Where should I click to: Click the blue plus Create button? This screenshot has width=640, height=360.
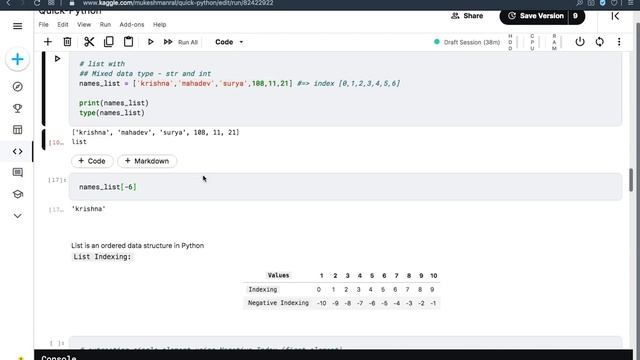[18, 60]
